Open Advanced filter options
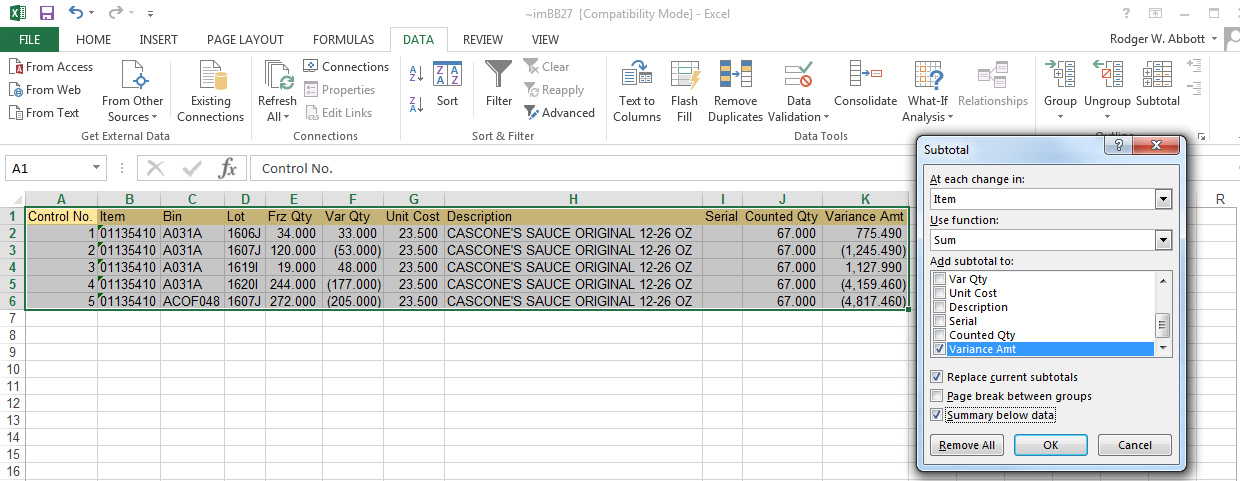Viewport: 1240px width, 481px height. 559,113
